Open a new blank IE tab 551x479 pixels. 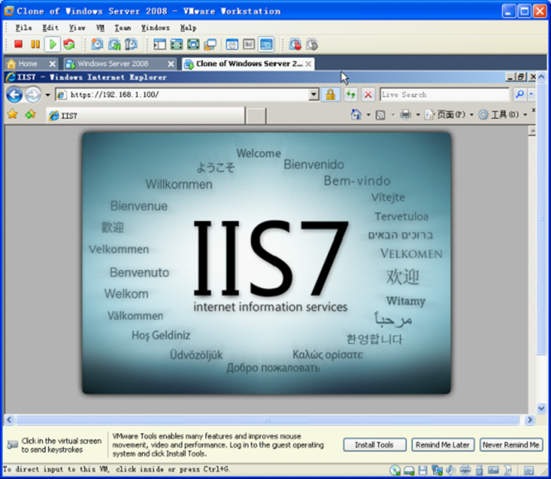[x=255, y=116]
